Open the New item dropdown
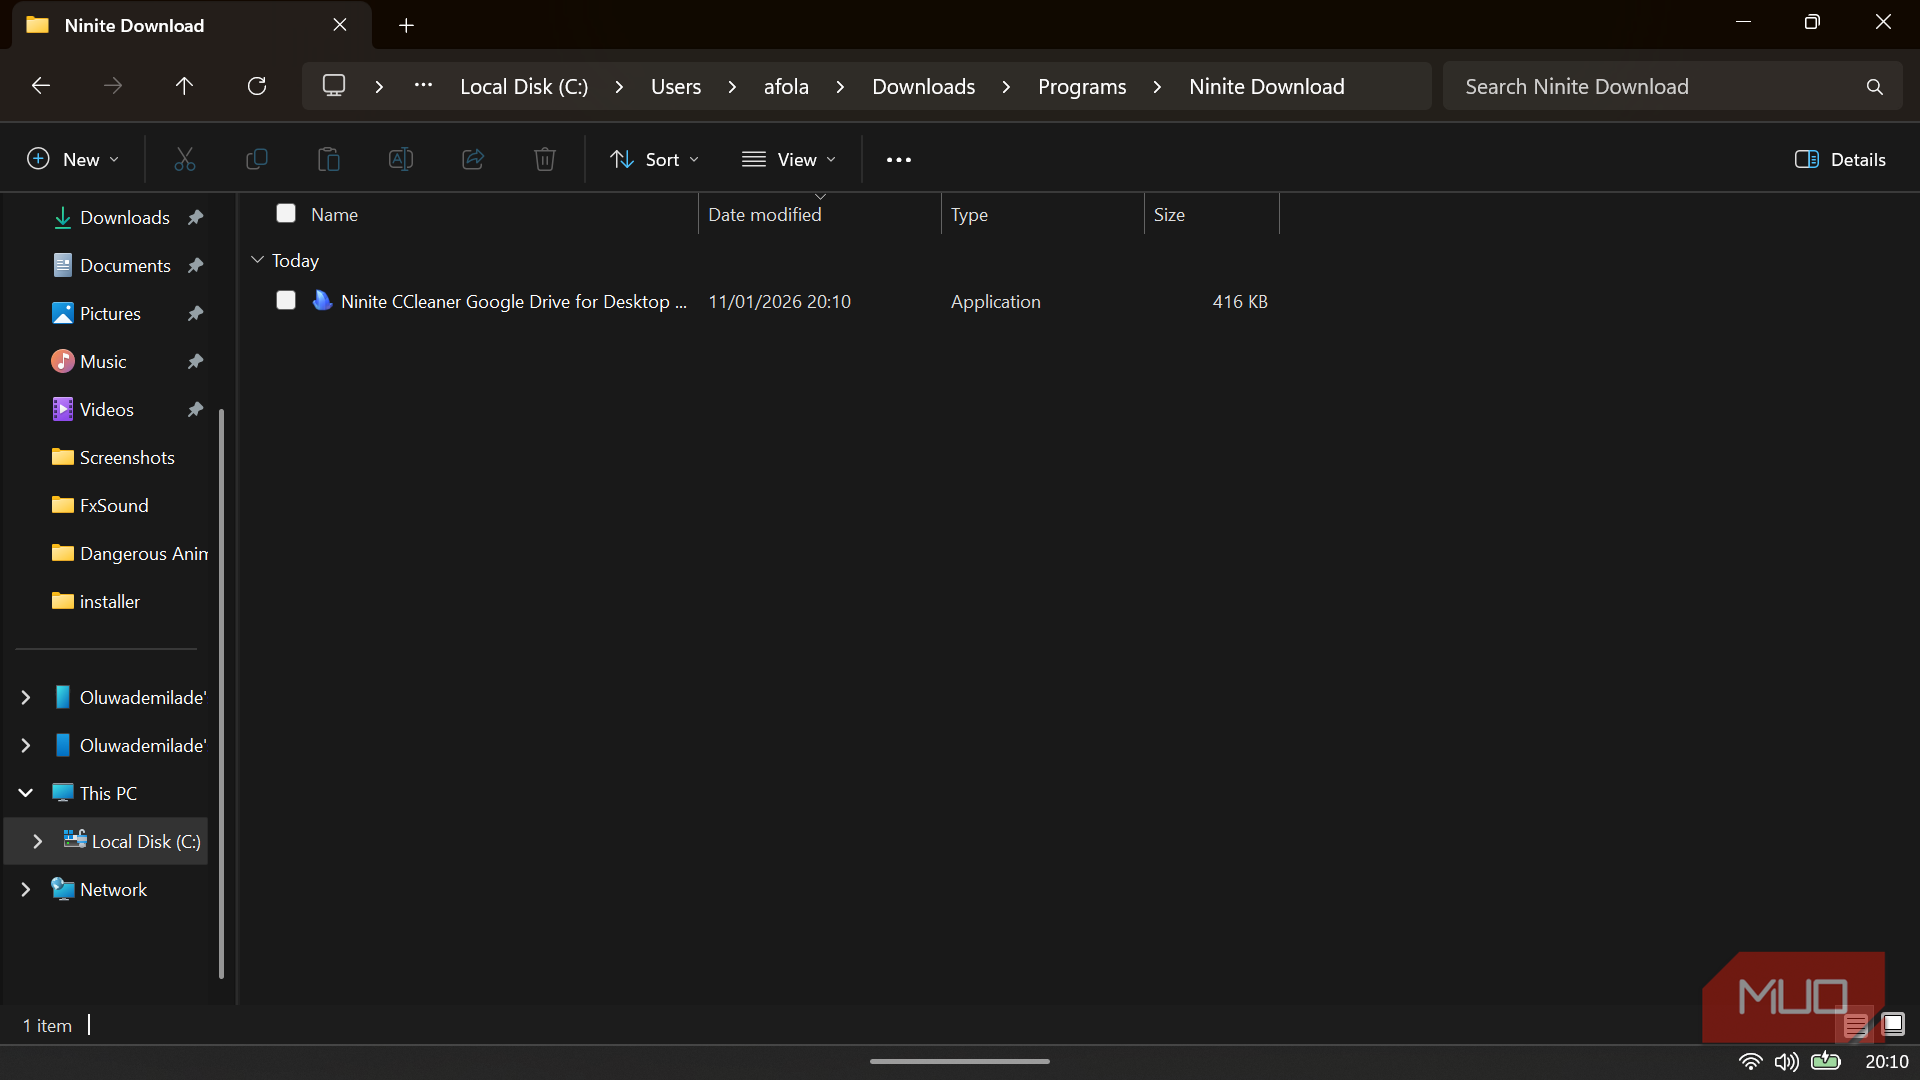Image resolution: width=1920 pixels, height=1080 pixels. tap(73, 160)
